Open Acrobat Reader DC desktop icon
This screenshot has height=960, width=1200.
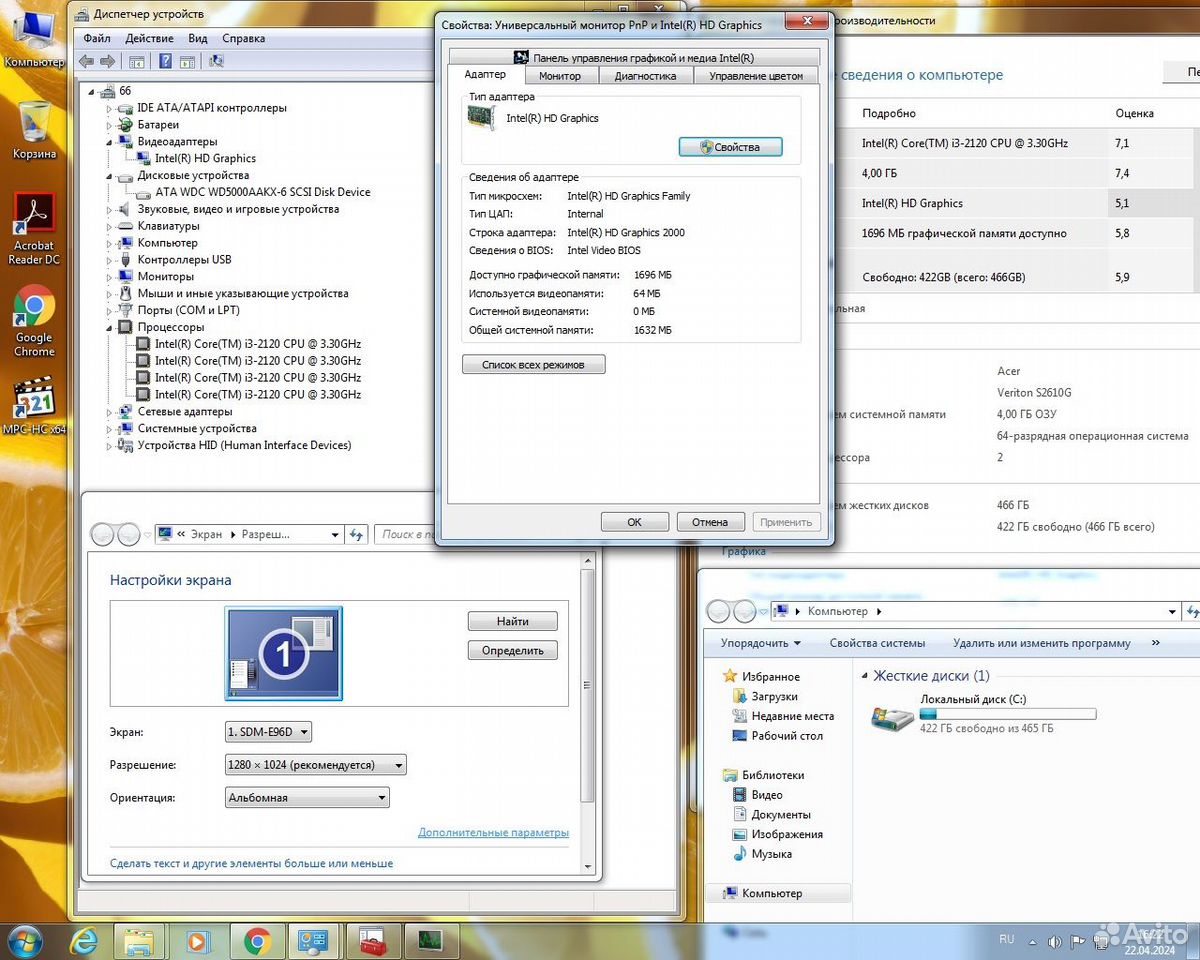pos(34,230)
